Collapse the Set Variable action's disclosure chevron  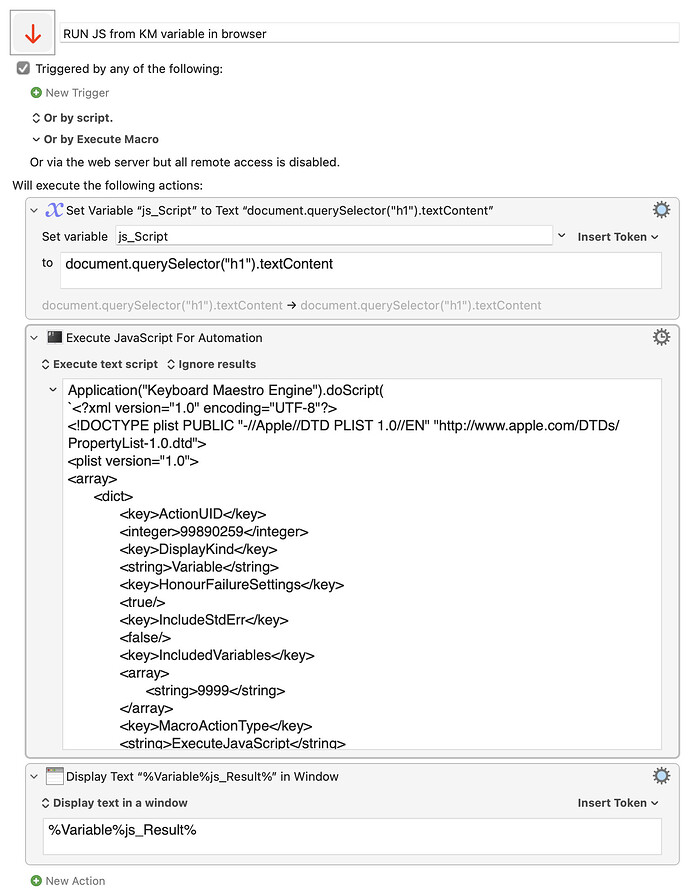(x=33, y=209)
